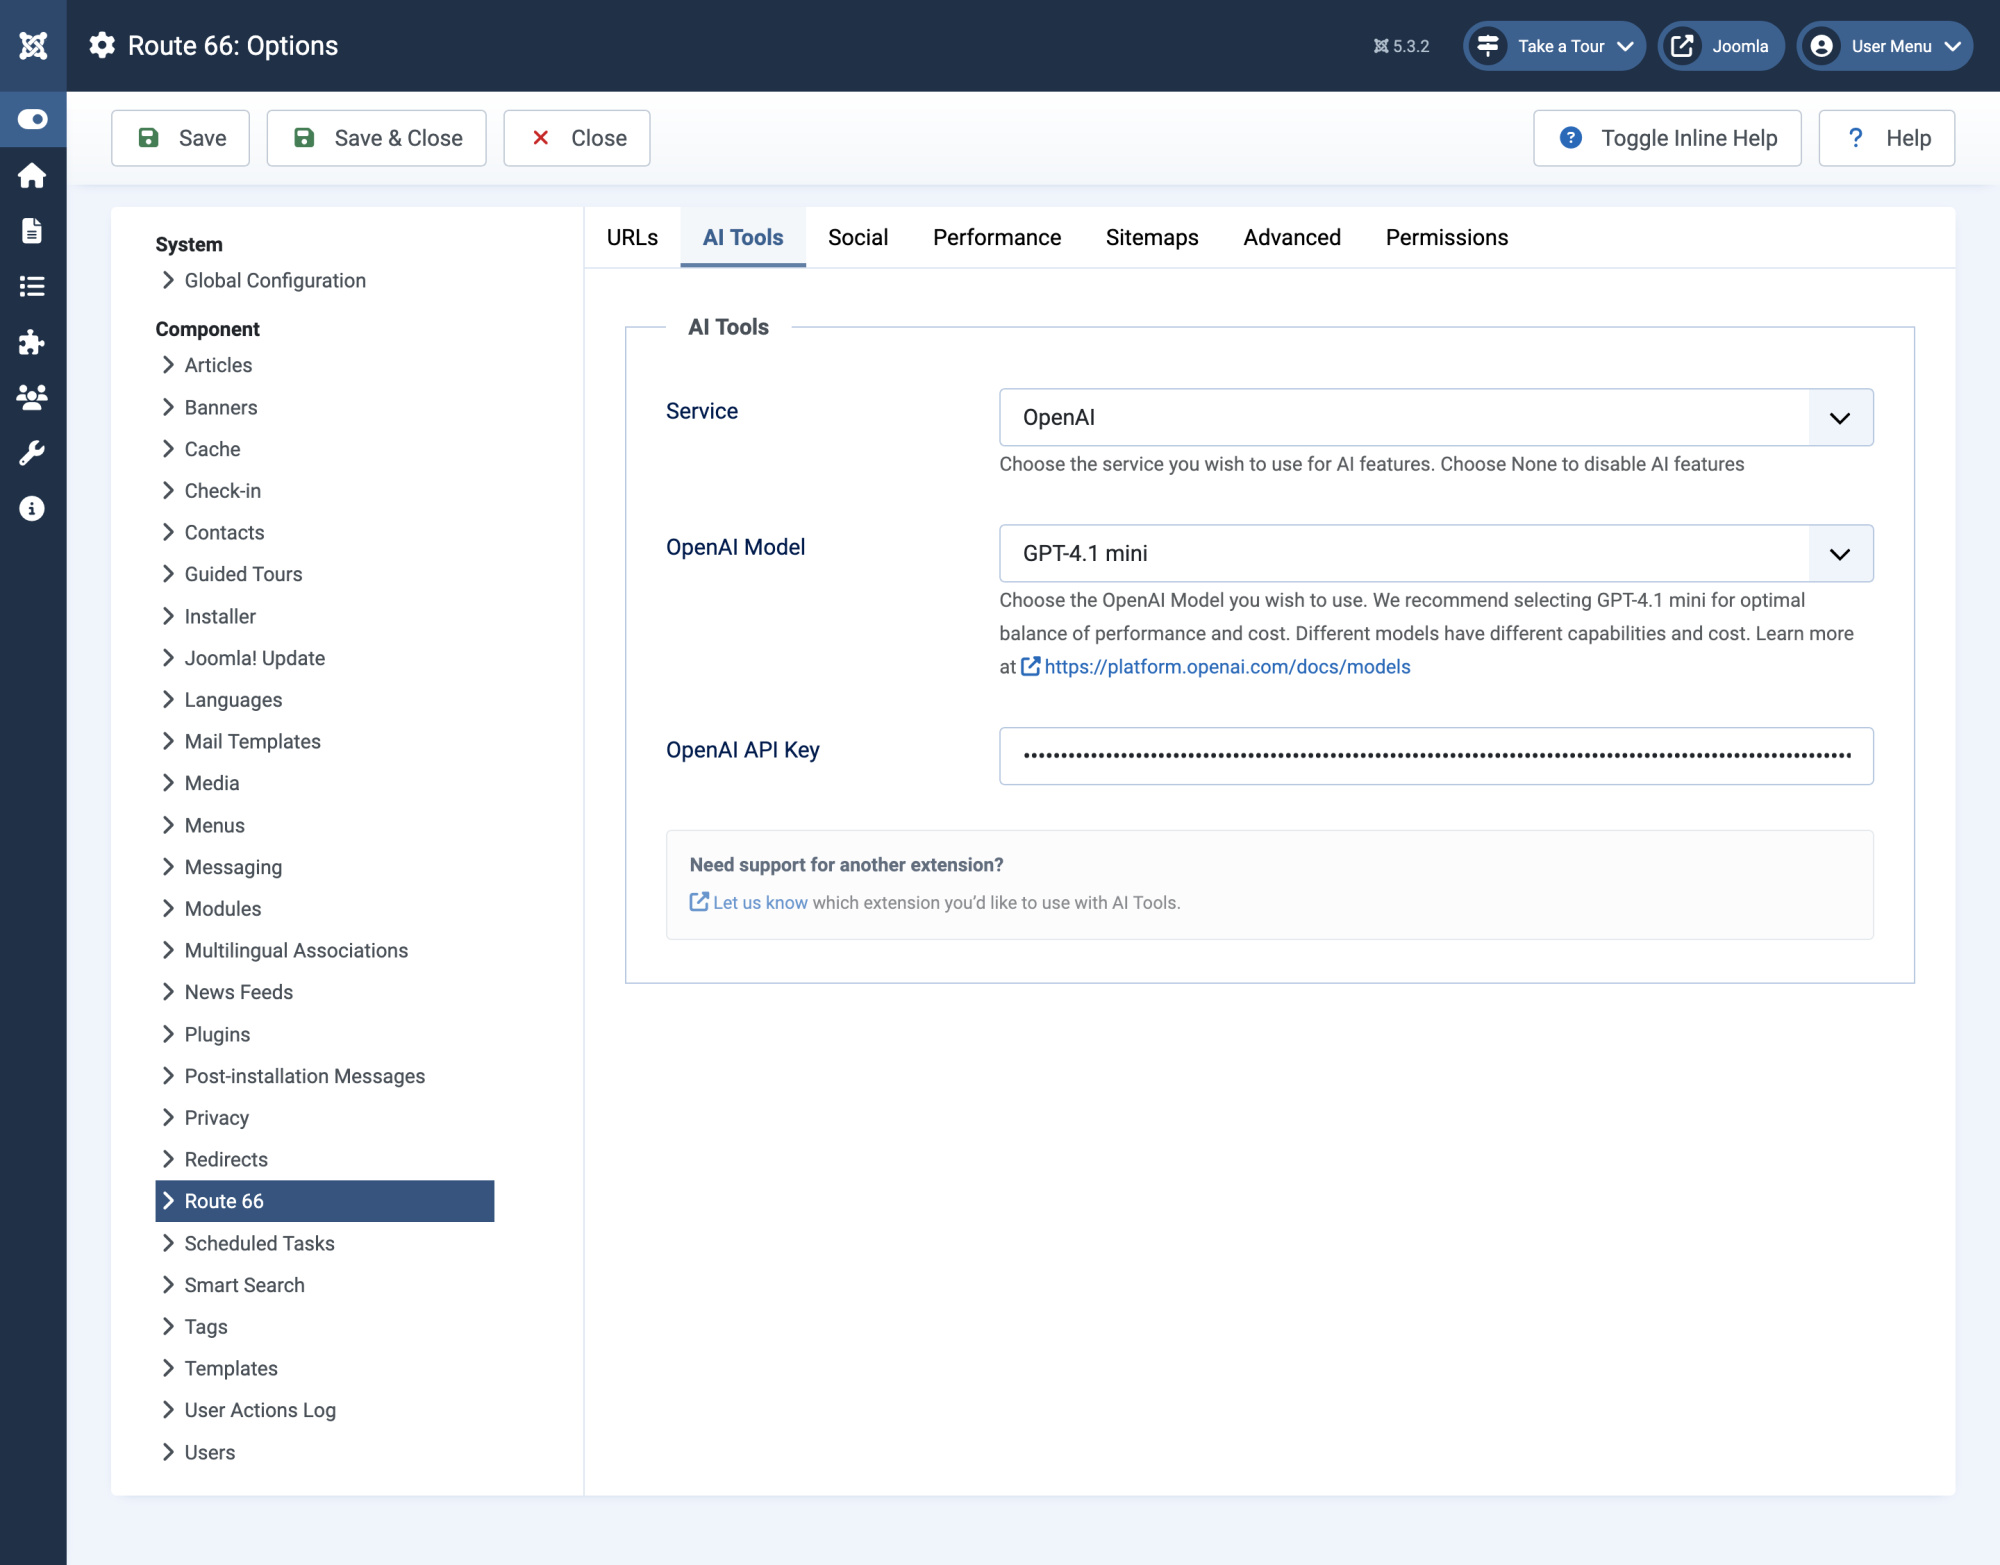Open Mail Templates in the component list

pos(252,741)
